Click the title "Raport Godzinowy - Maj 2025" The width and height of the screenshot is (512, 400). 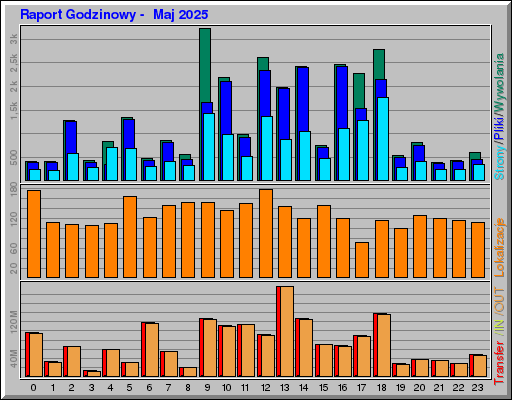[x=114, y=15]
